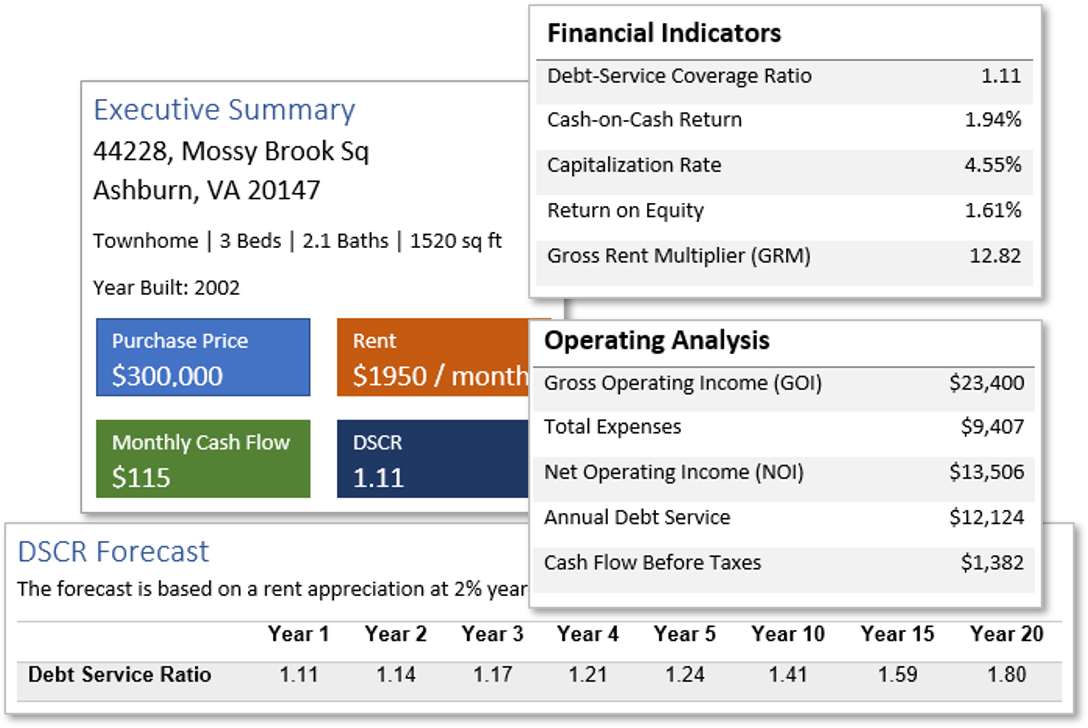Click the Annual Debt Service row

pyautogui.click(x=784, y=517)
